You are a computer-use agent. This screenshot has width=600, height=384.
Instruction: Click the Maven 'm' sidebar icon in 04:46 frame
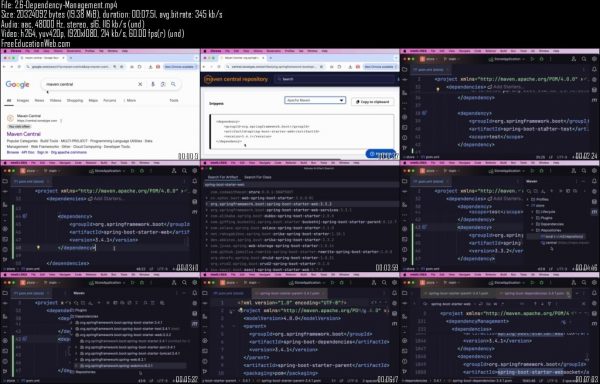click(594, 211)
